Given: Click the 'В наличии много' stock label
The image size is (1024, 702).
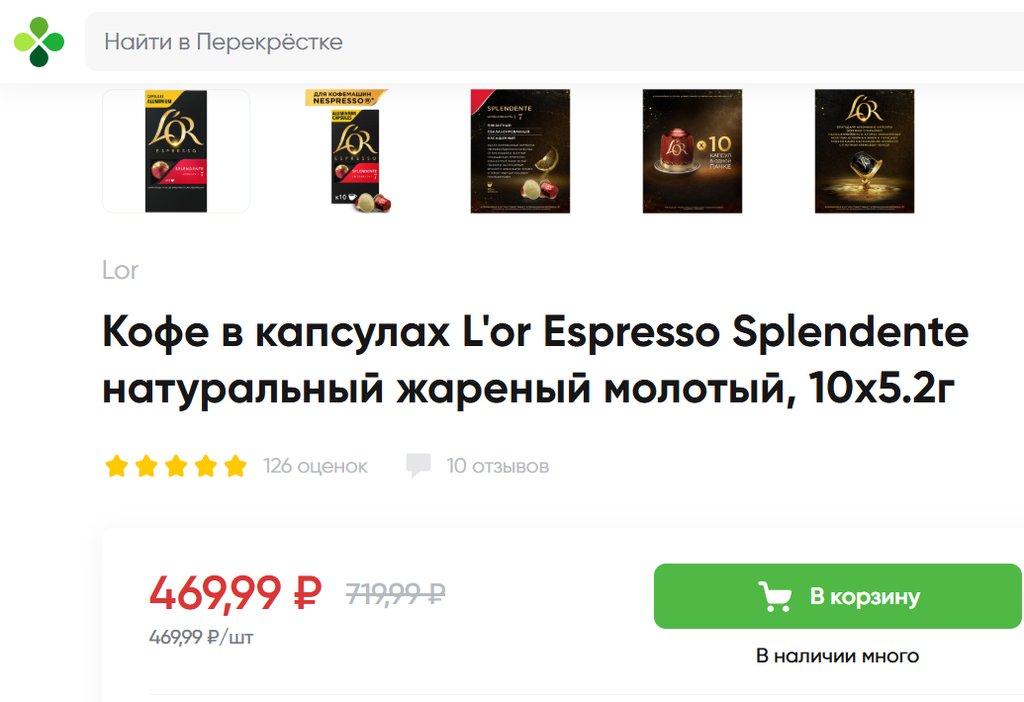Looking at the screenshot, I should [837, 656].
